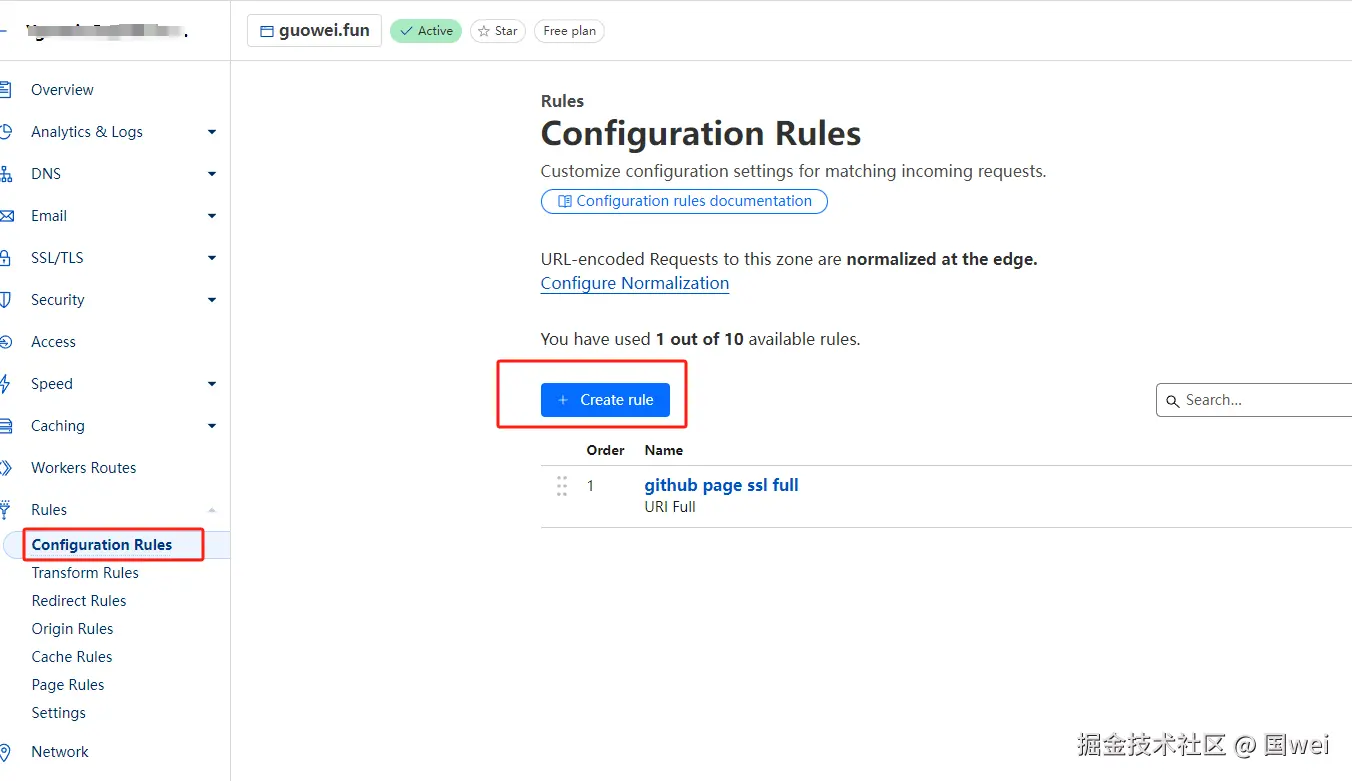1352x781 pixels.
Task: Expand the DNS section dropdown arrow
Action: click(211, 174)
